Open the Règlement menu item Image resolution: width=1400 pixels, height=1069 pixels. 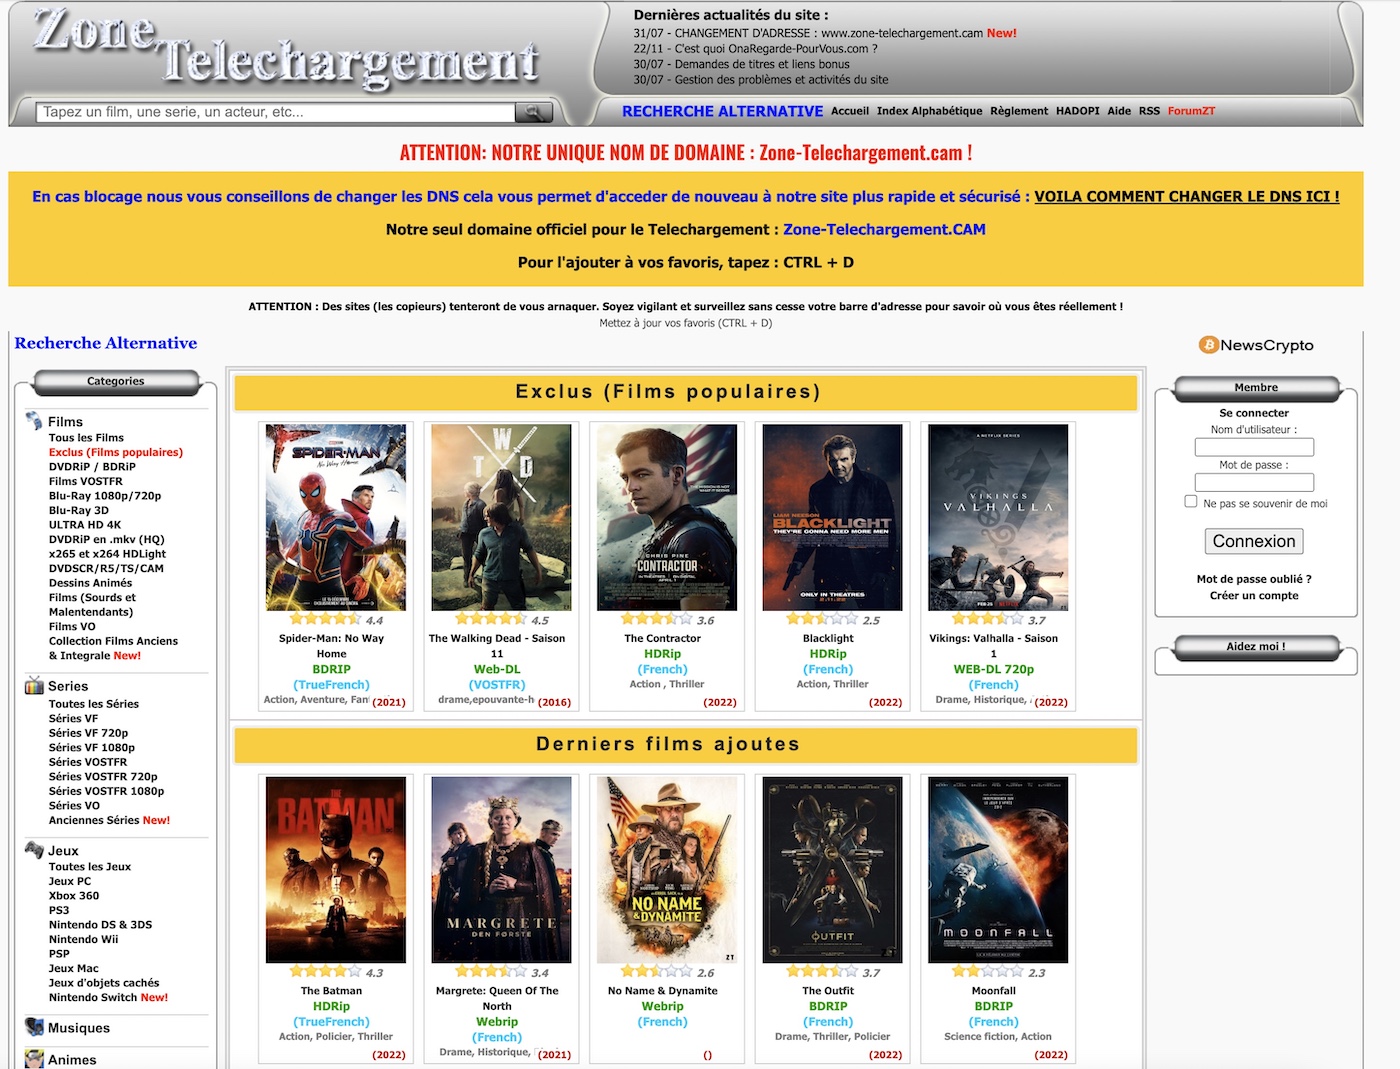click(x=1019, y=111)
